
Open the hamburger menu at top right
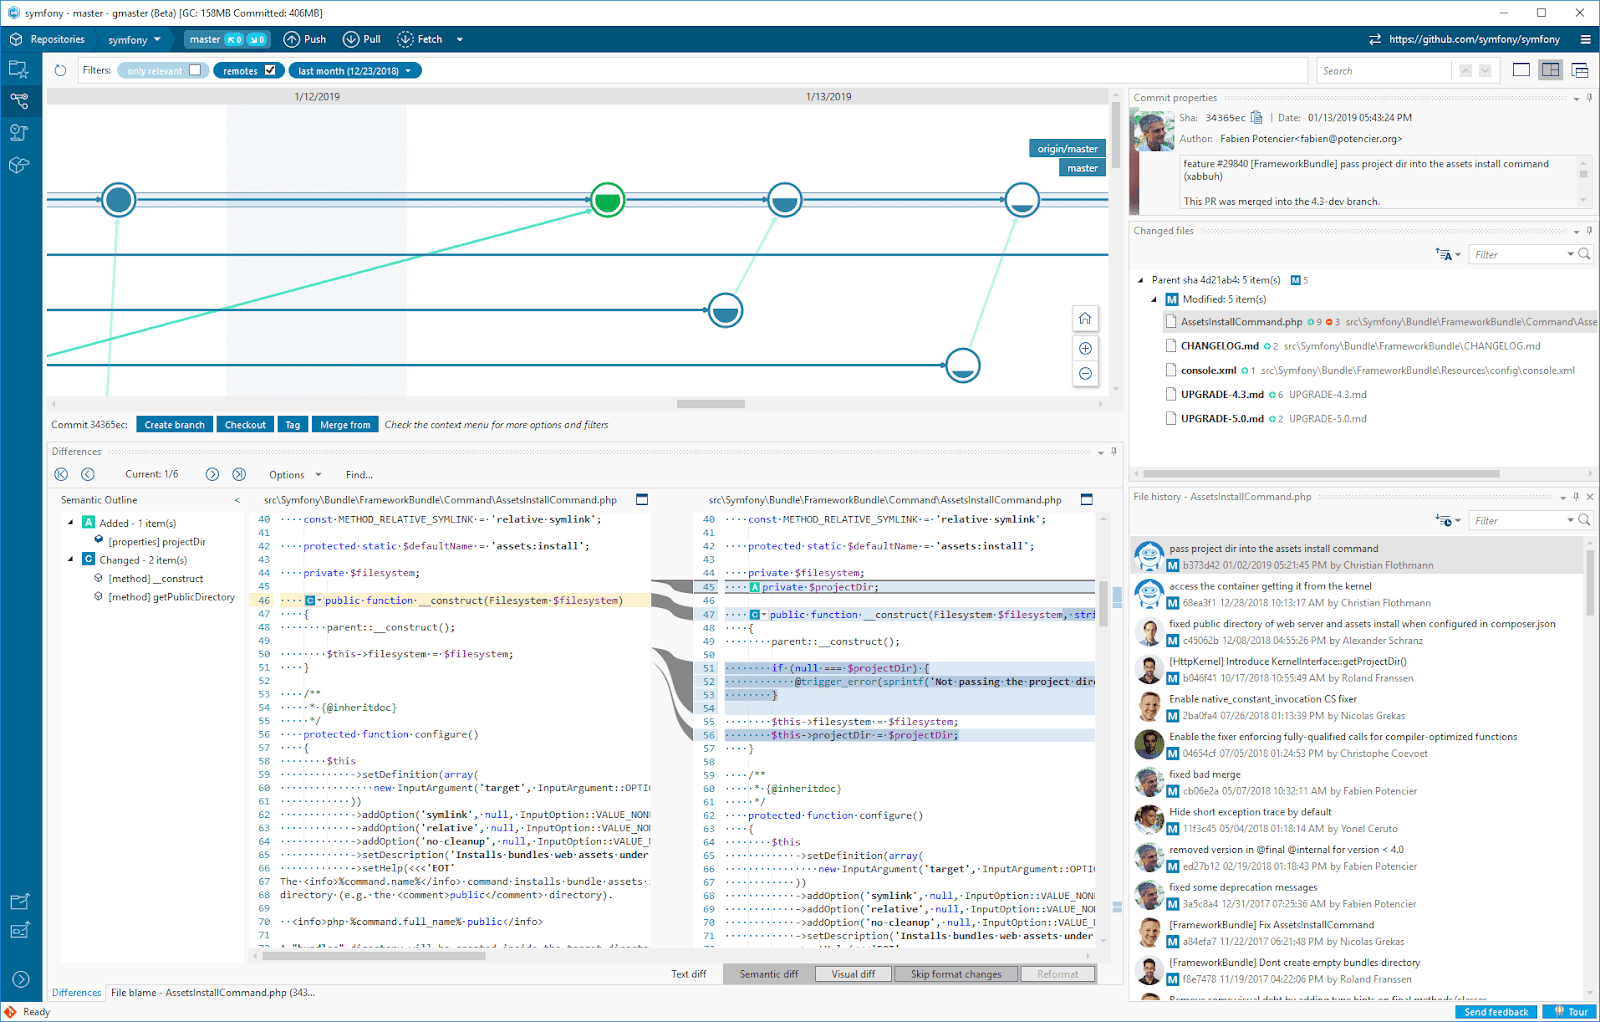[1585, 39]
